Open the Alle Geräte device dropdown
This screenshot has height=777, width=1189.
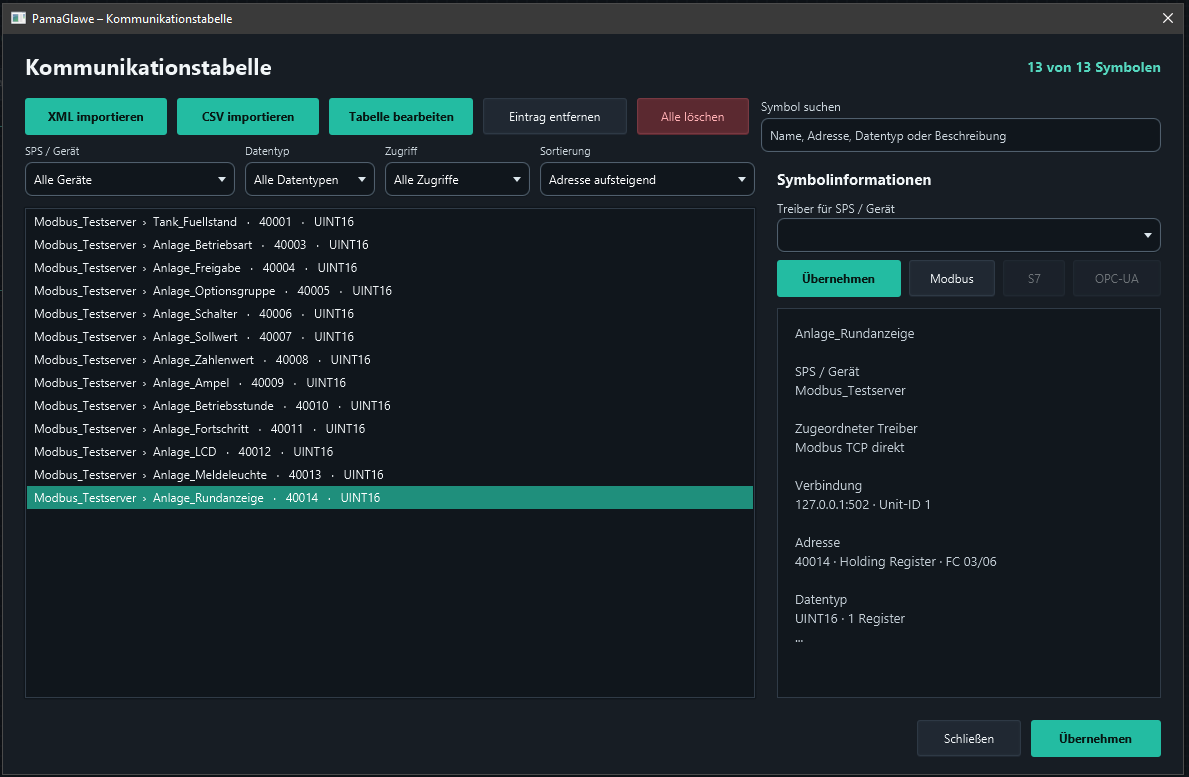coord(130,180)
